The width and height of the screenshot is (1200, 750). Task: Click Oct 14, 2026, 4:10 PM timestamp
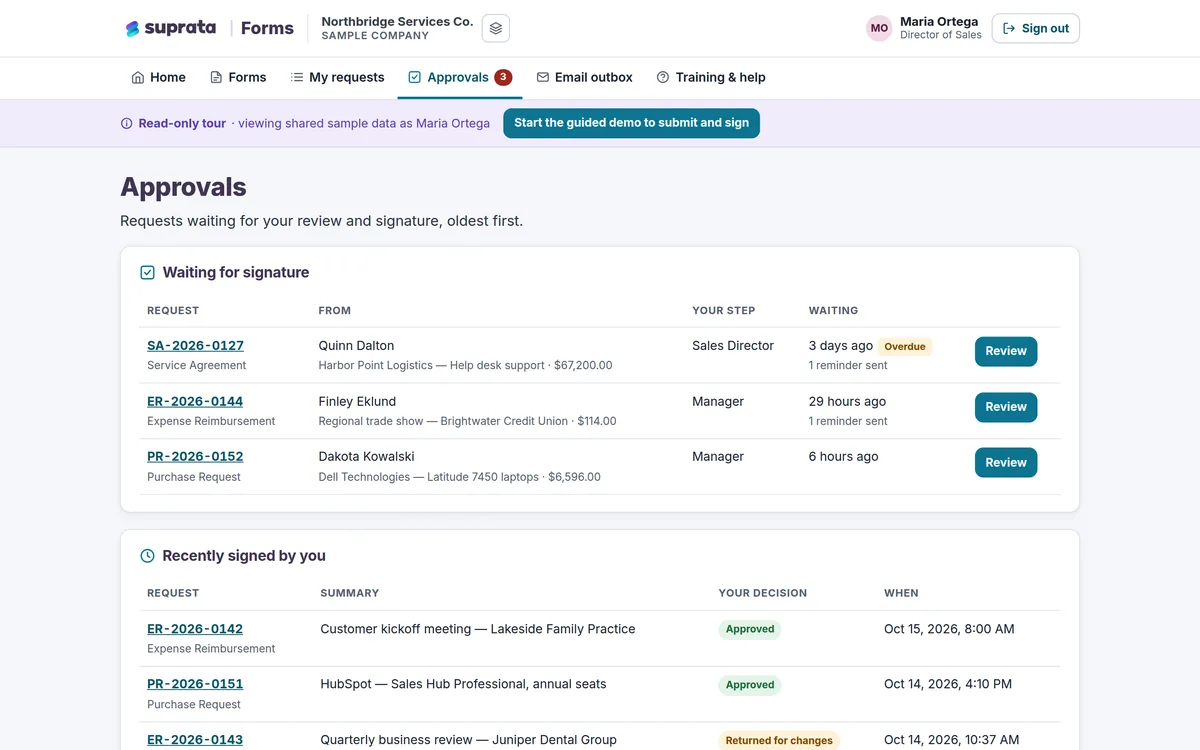(948, 684)
